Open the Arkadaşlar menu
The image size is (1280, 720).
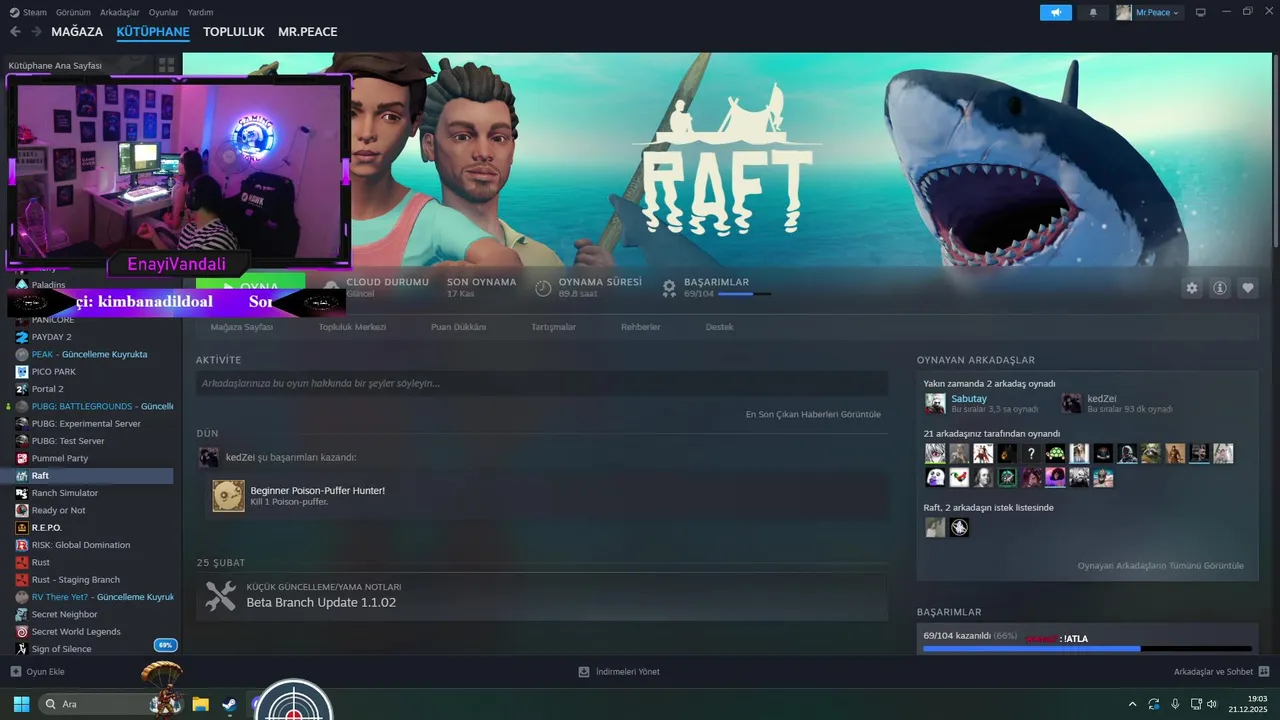(120, 12)
